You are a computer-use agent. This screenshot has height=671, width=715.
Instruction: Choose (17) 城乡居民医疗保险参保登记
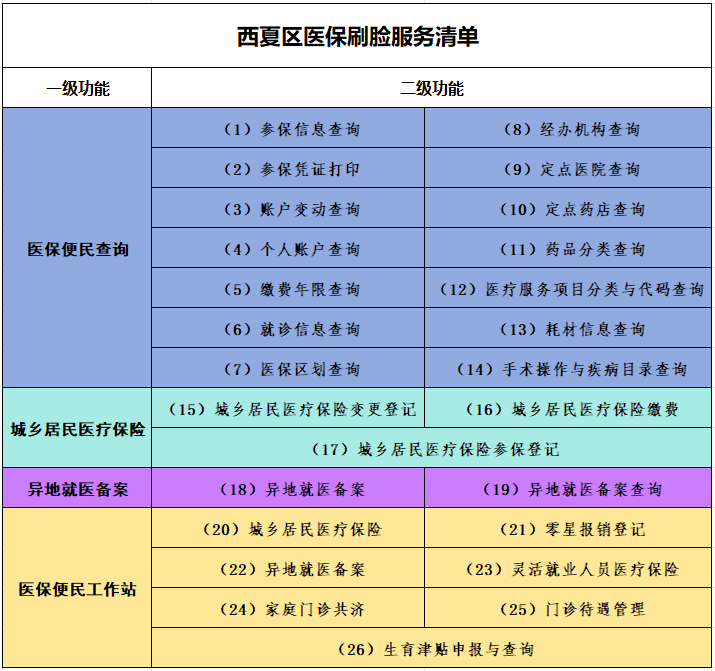click(433, 449)
